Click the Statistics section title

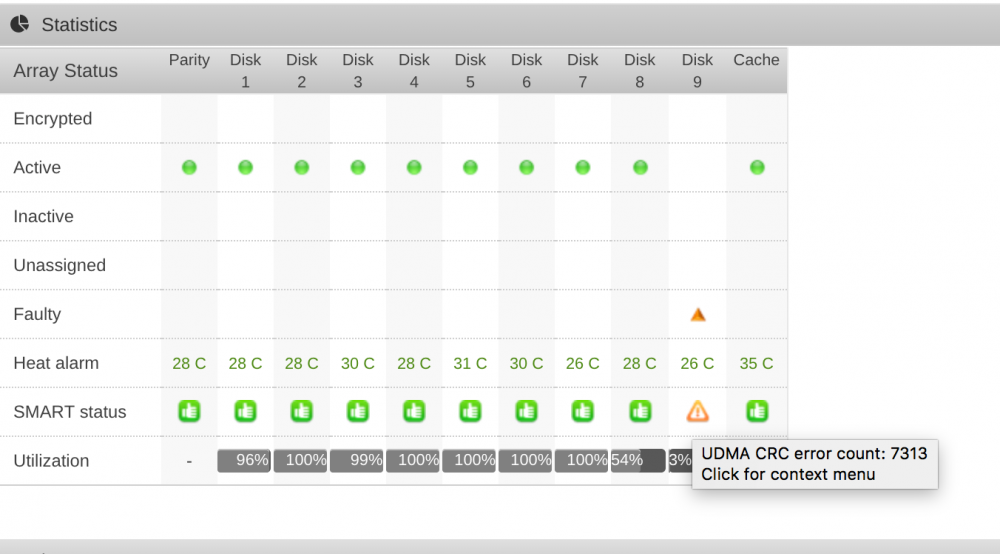pyautogui.click(x=79, y=25)
